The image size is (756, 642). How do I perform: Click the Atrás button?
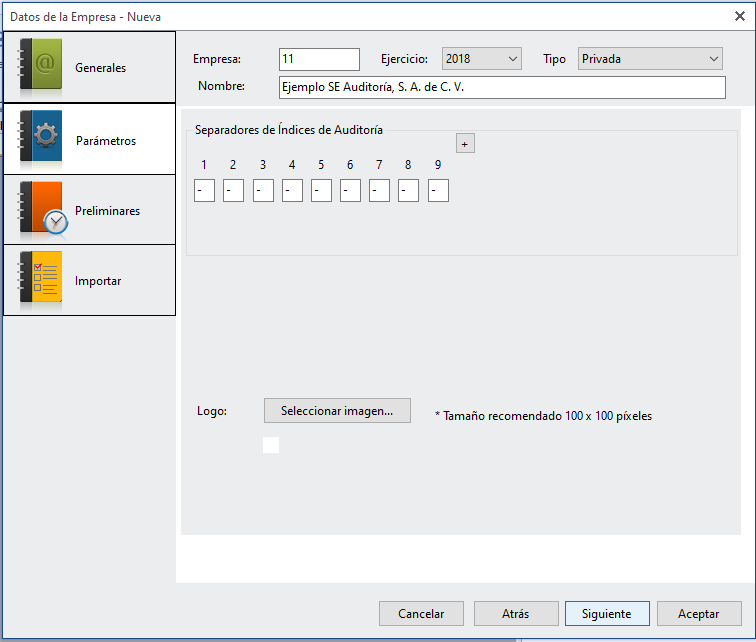pos(515,614)
